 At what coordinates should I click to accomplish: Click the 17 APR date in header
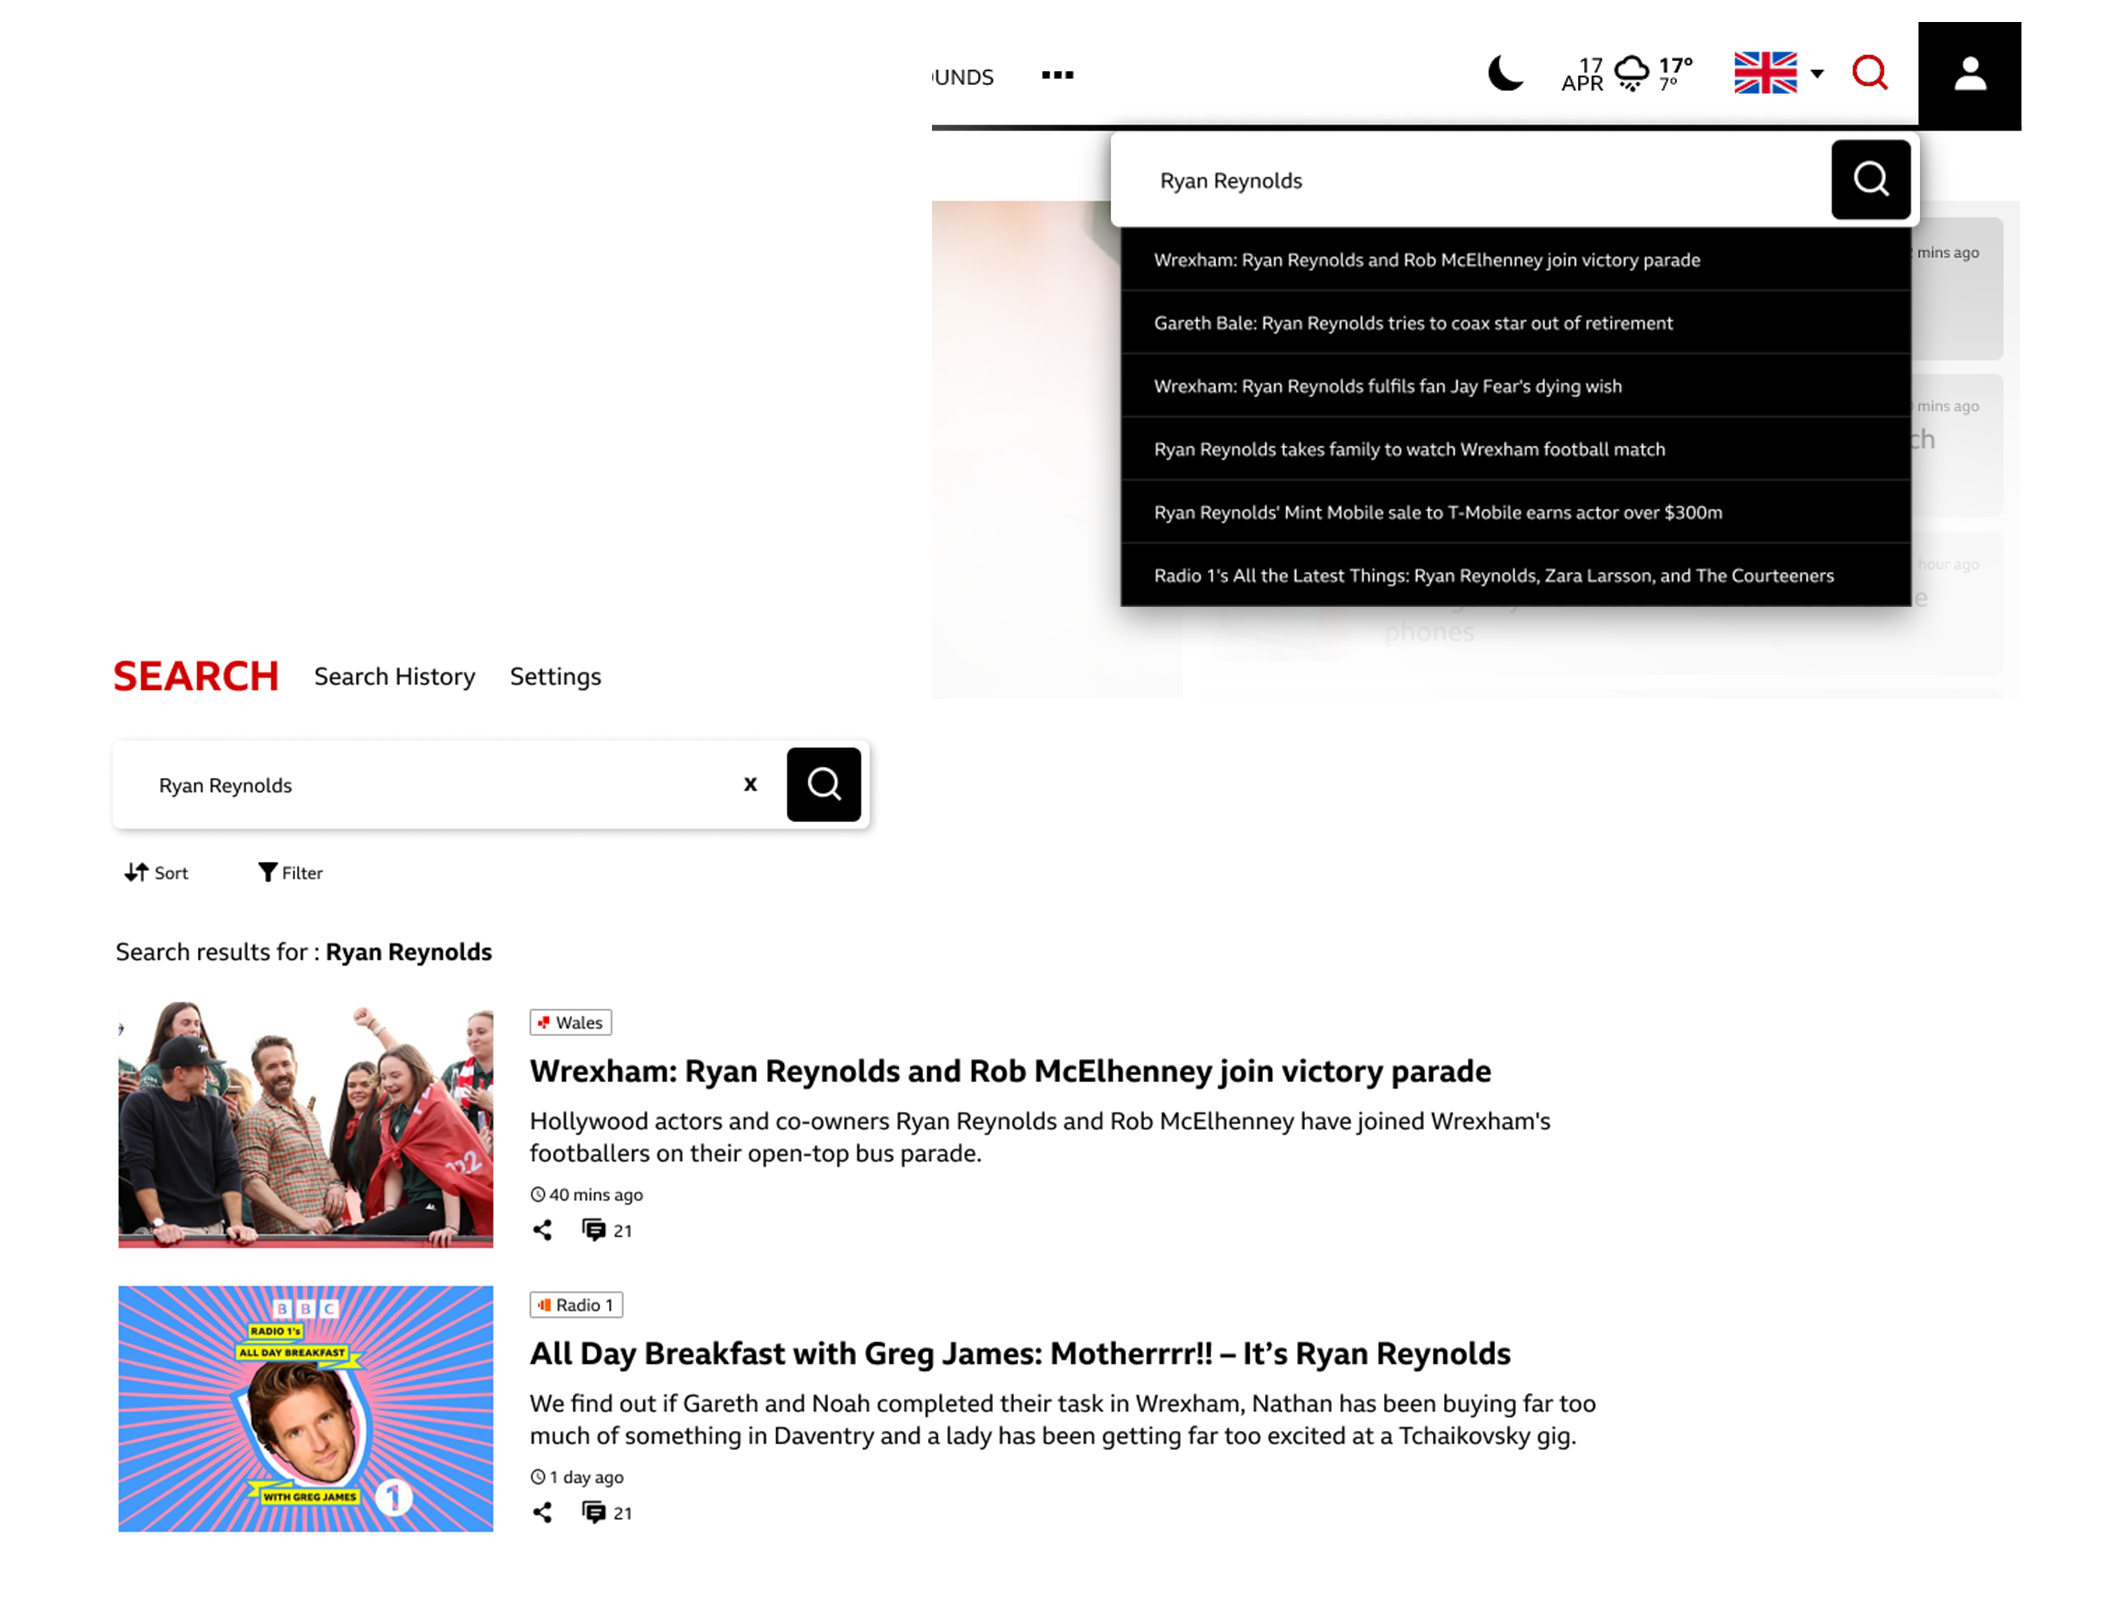[x=1582, y=75]
